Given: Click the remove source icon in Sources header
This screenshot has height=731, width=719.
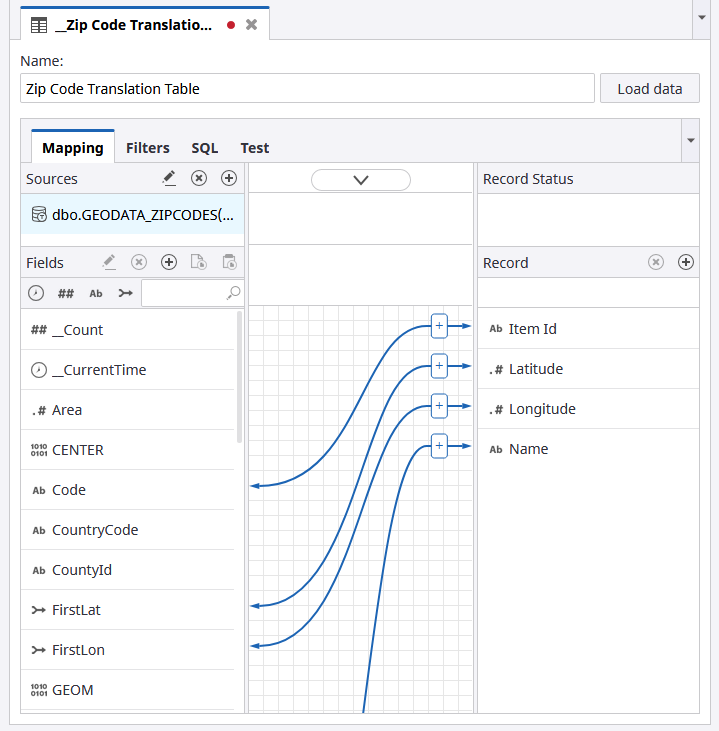Looking at the screenshot, I should 199,178.
